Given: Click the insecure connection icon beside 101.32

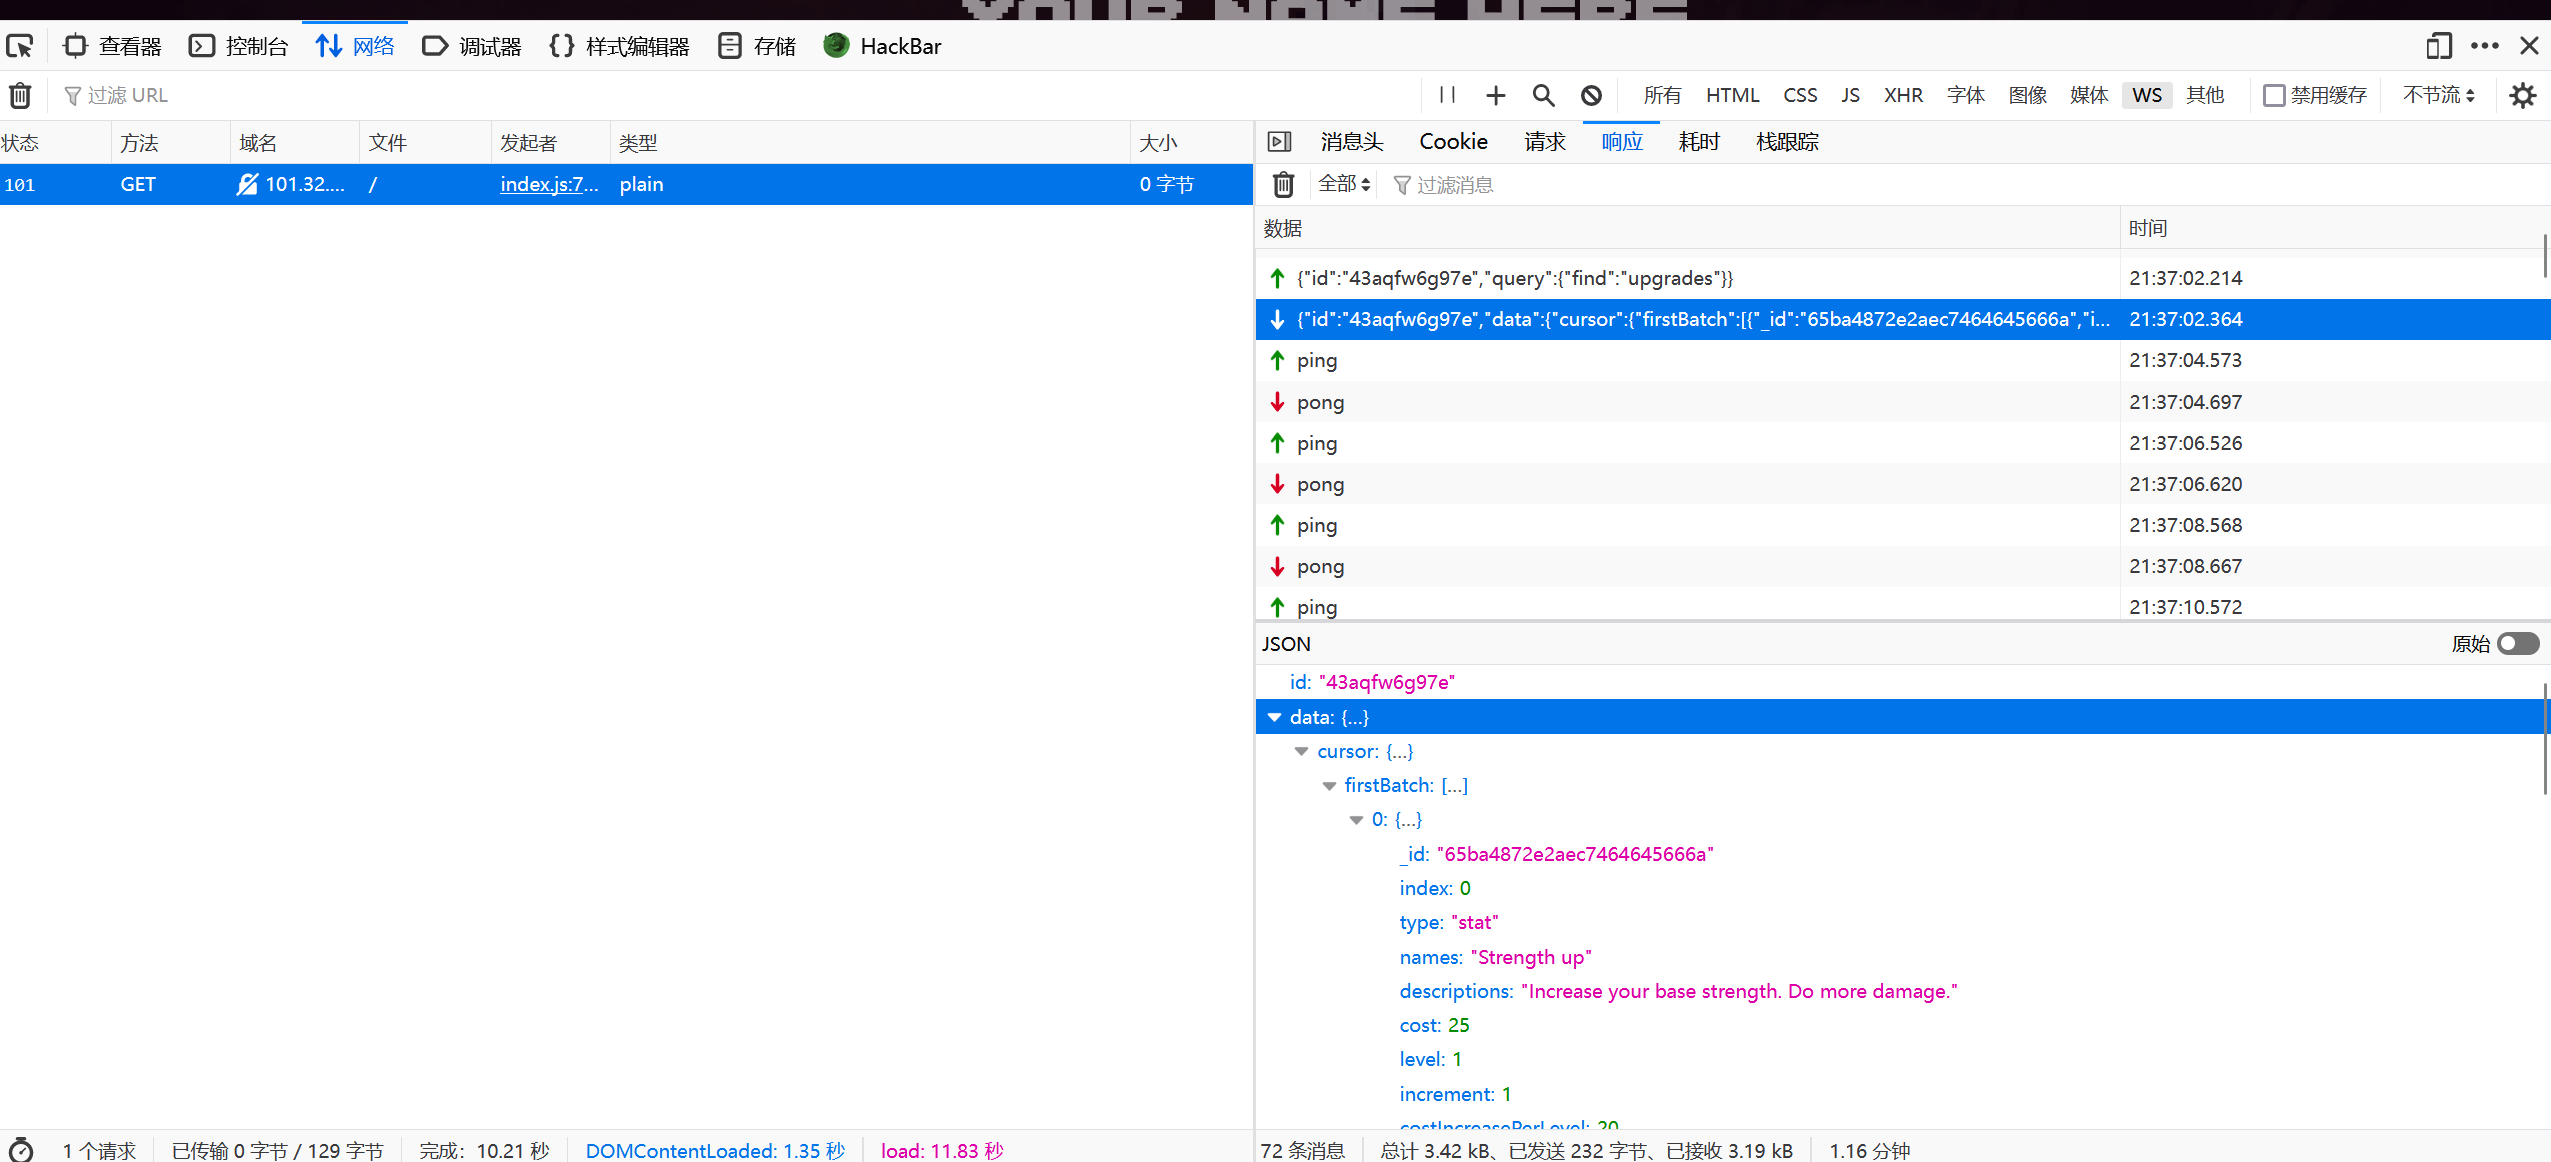Looking at the screenshot, I should 247,184.
